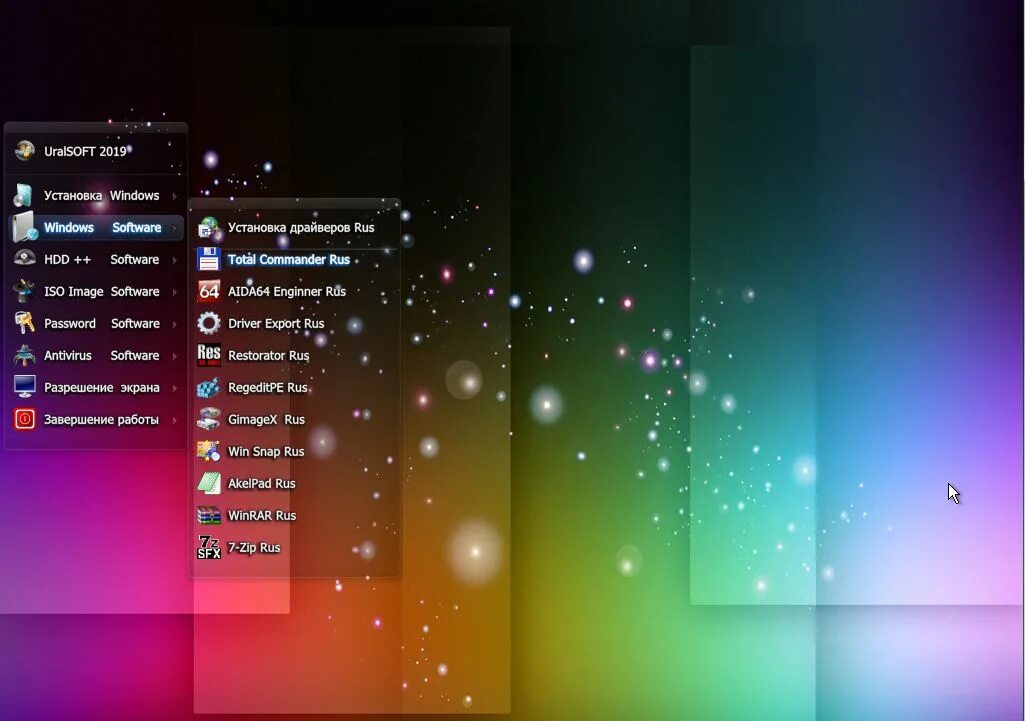Click the Установка Windows disc icon

[x=24, y=195]
